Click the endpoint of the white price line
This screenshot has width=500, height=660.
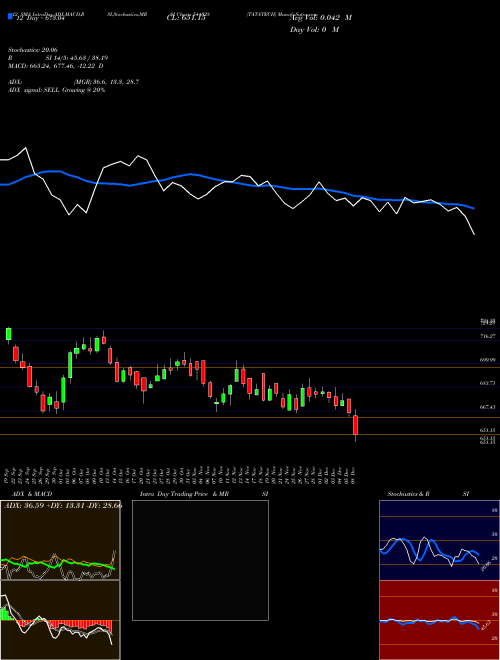pos(475,234)
